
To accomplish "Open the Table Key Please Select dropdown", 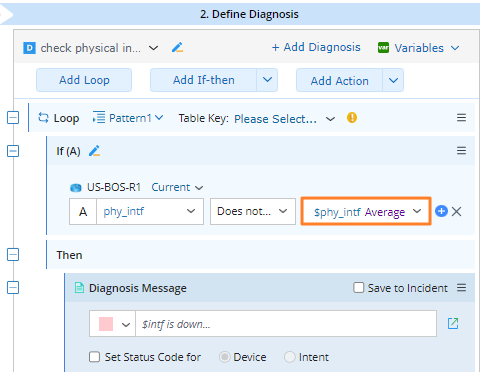I will 284,119.
